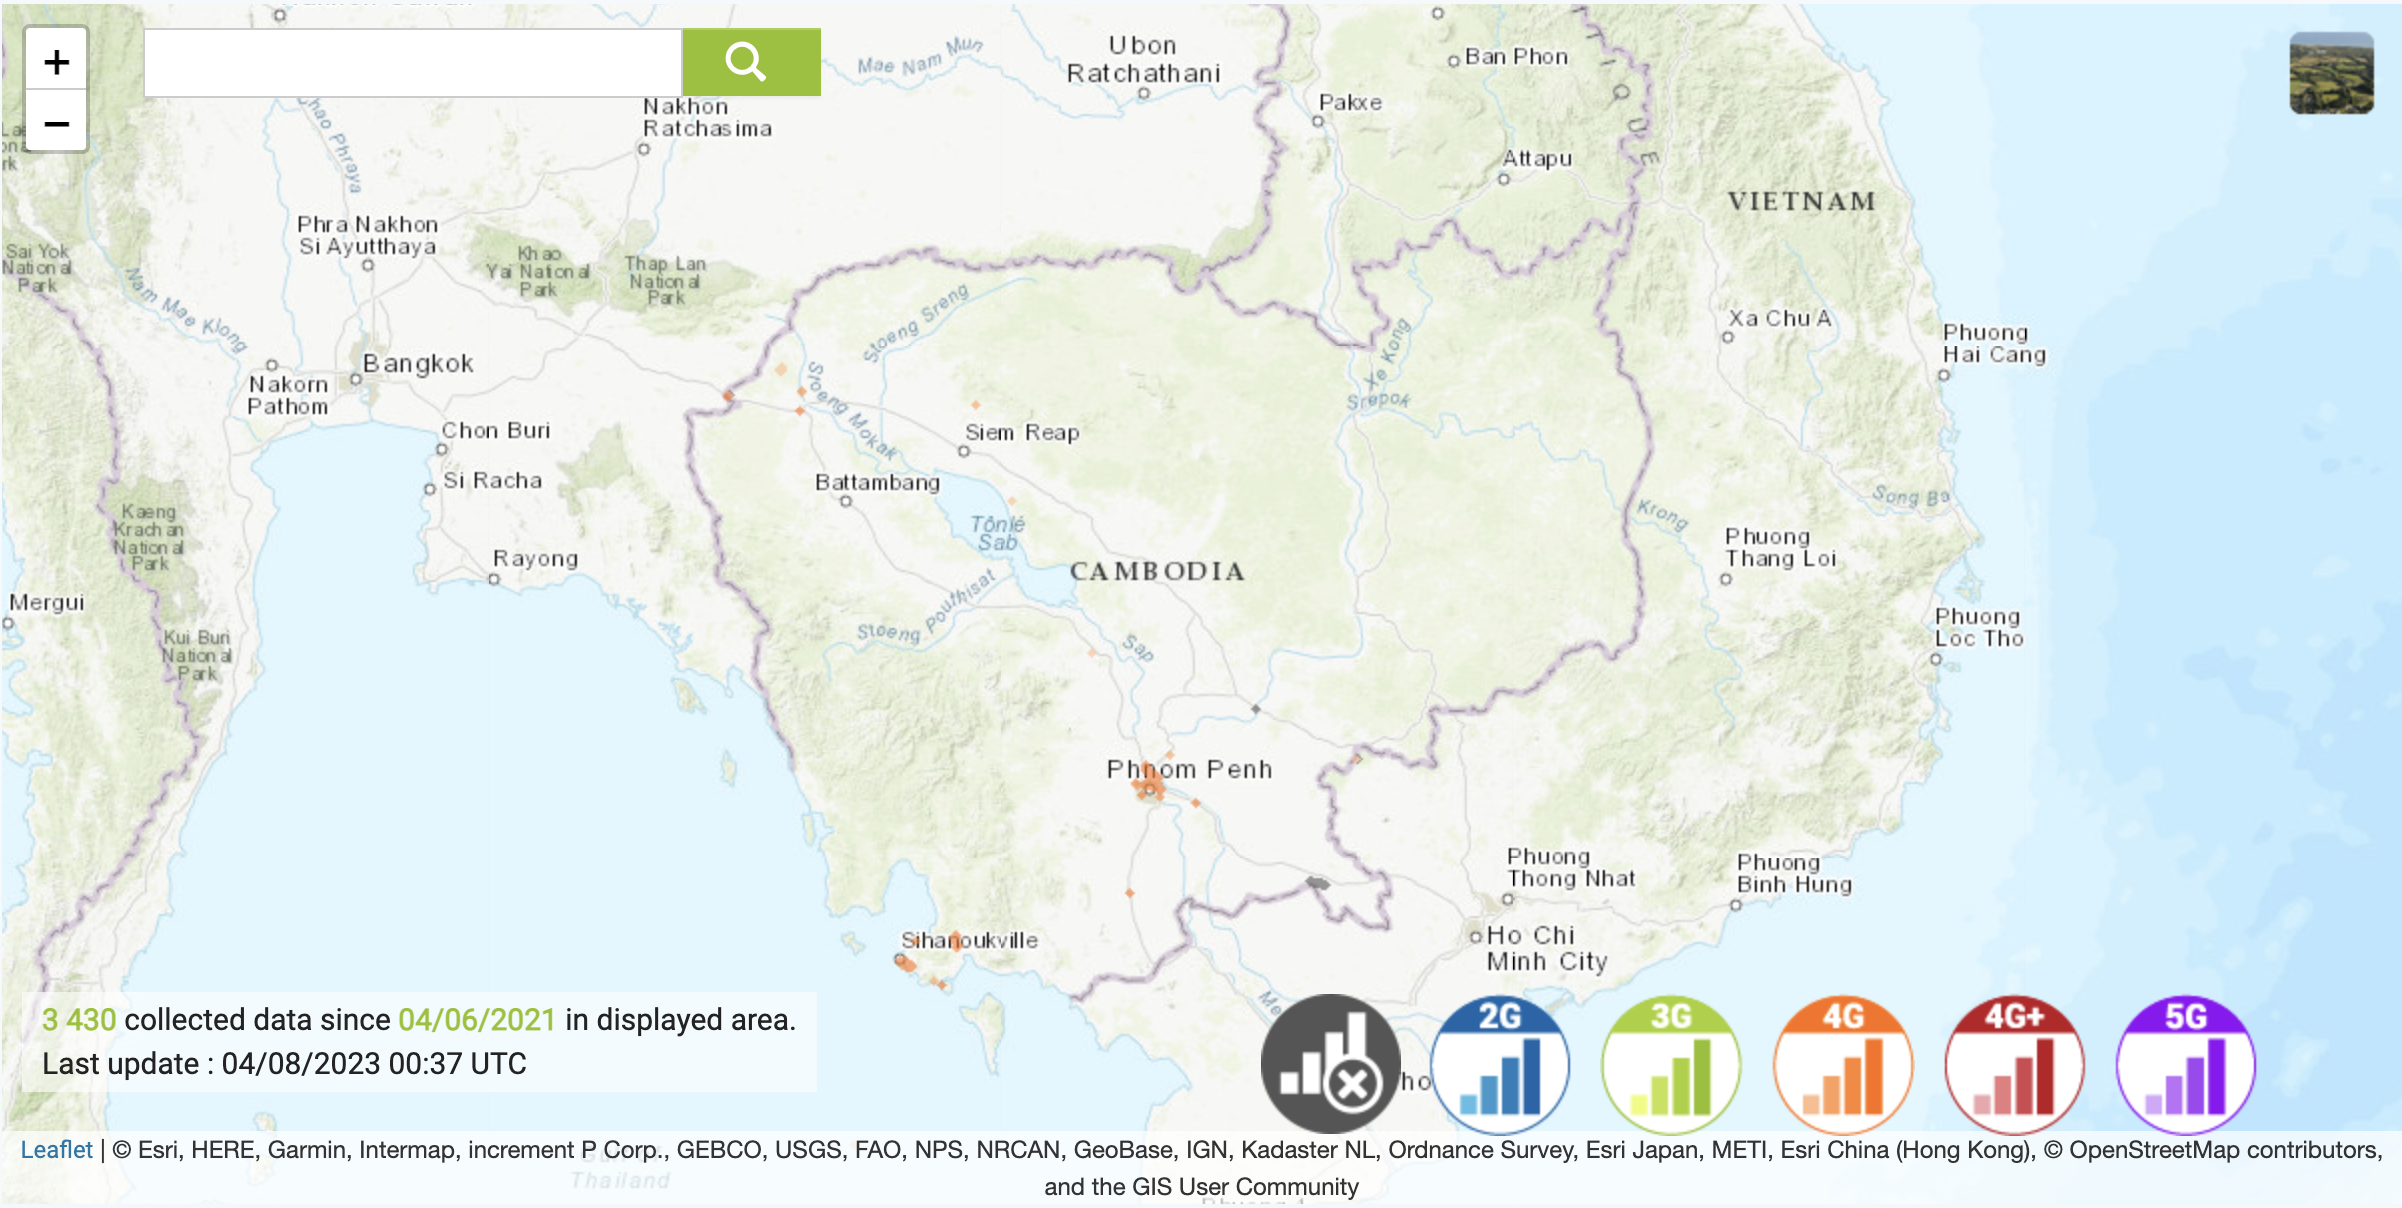Viewport: 2402px width, 1208px height.
Task: Click the Ho Chi Minh City label
Action: pos(1545,948)
